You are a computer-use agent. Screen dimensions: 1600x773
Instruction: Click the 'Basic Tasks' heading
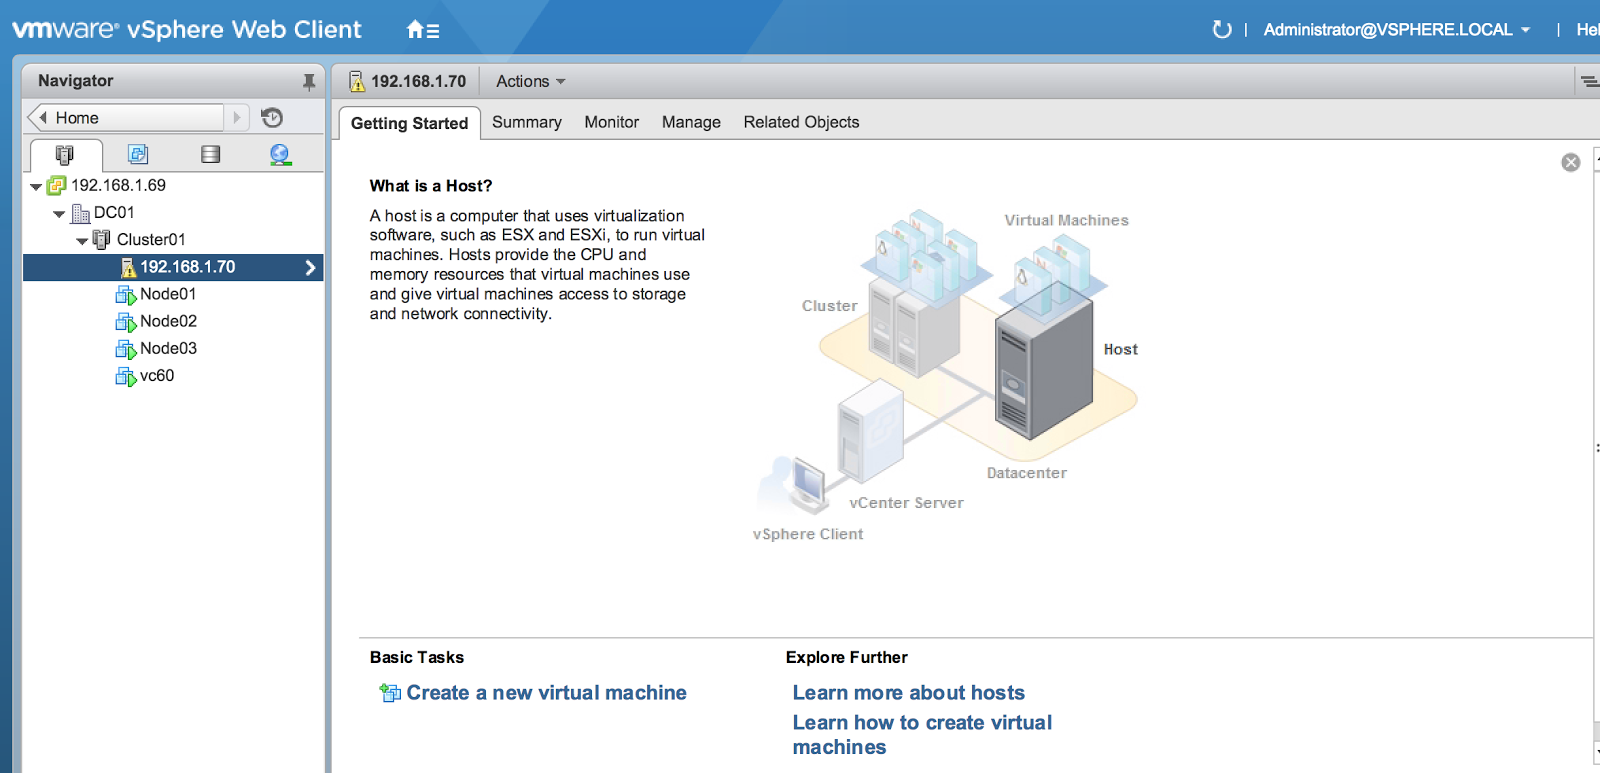(x=417, y=657)
